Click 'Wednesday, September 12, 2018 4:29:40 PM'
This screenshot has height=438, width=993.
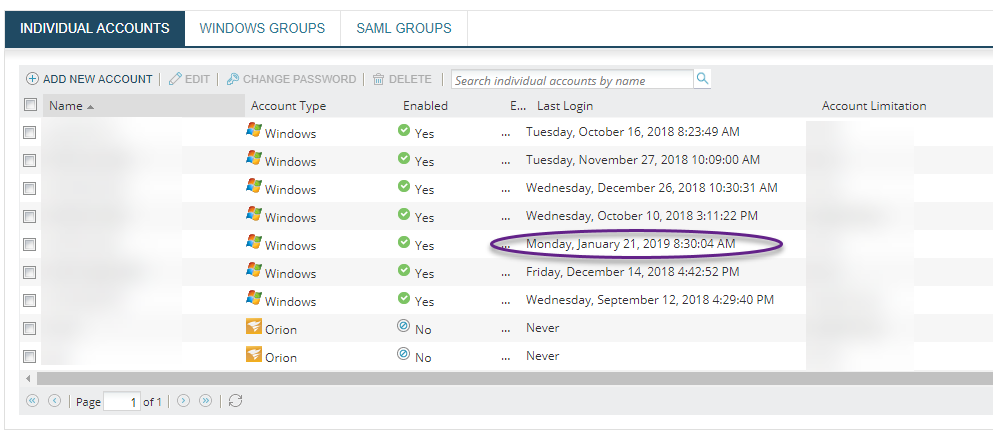click(x=650, y=299)
